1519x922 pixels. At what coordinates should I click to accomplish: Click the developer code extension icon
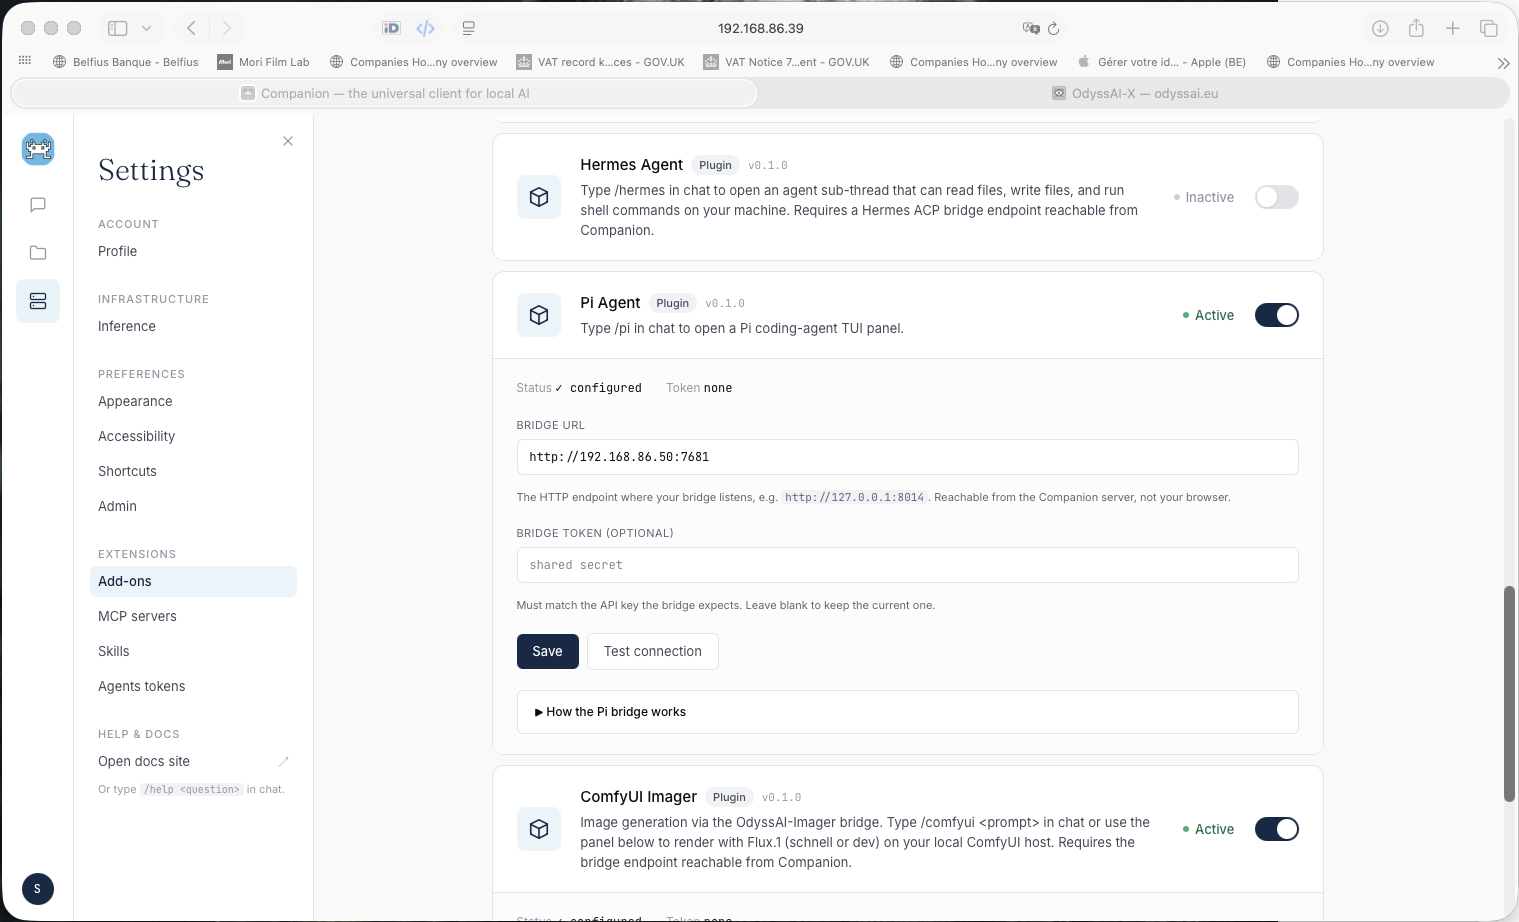pyautogui.click(x=426, y=28)
